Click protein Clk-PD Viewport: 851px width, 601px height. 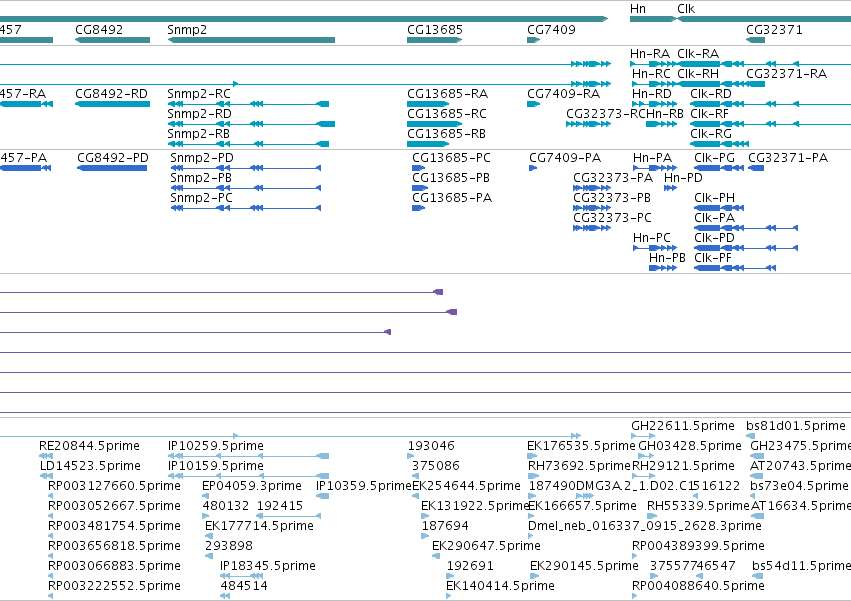[714, 238]
